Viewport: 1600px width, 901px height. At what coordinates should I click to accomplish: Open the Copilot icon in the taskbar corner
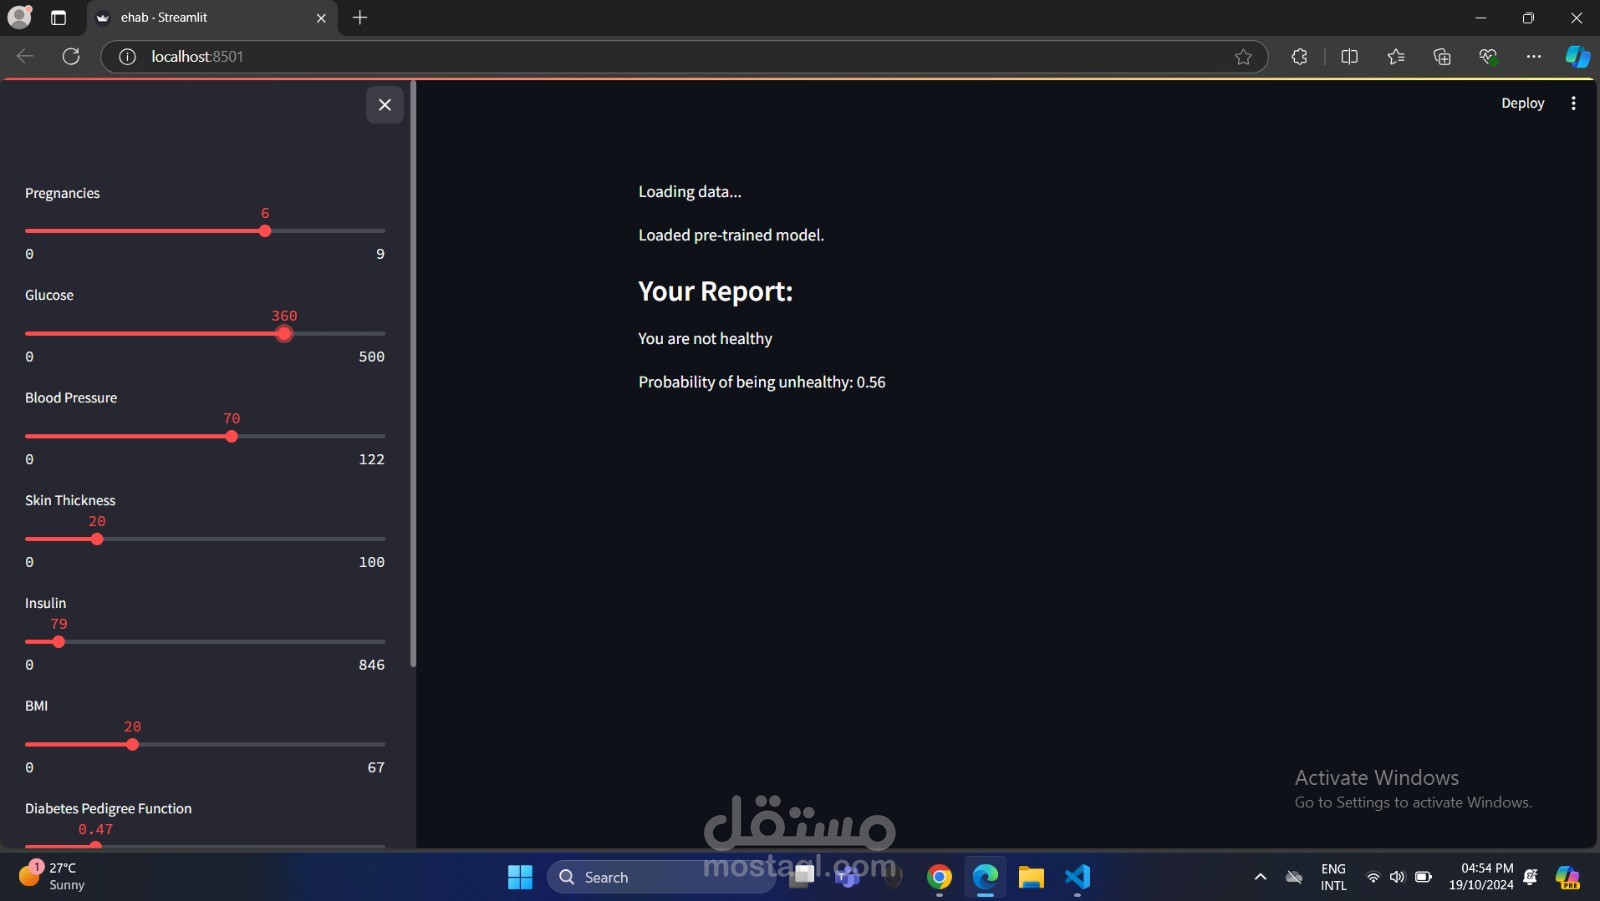click(1567, 877)
